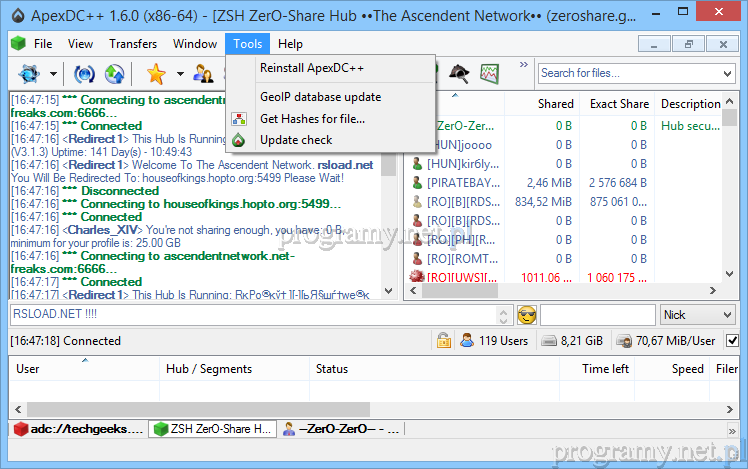Click the Favorite Users toolbar icon
Image resolution: width=748 pixels, height=469 pixels.
(x=204, y=73)
